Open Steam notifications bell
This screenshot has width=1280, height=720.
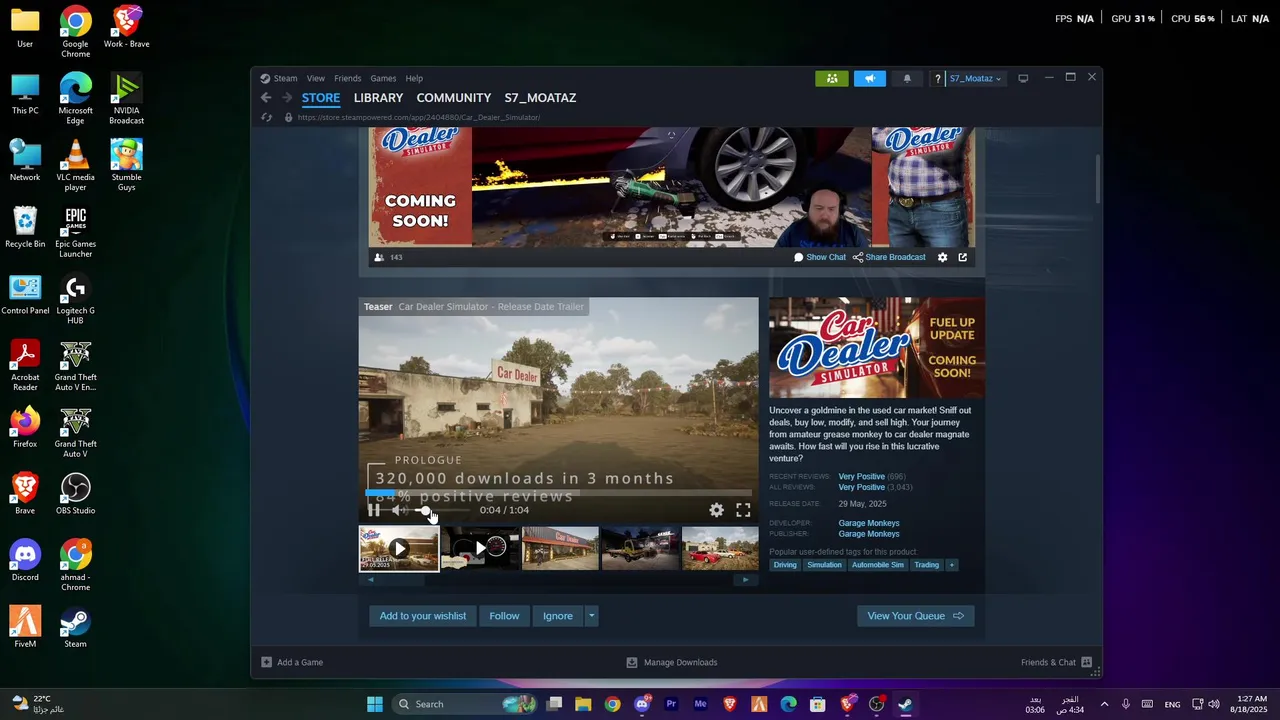(x=907, y=78)
